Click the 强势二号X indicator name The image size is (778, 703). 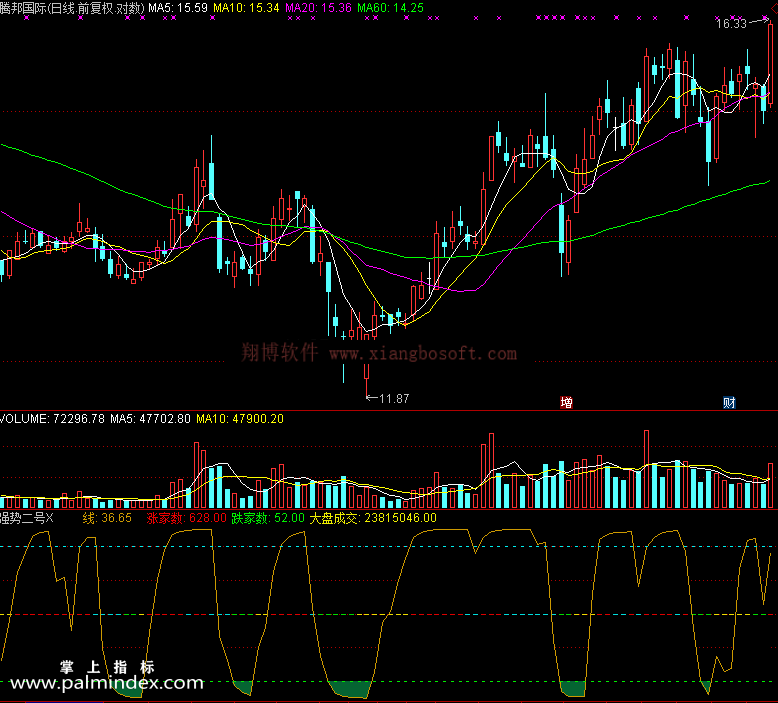click(x=26, y=518)
